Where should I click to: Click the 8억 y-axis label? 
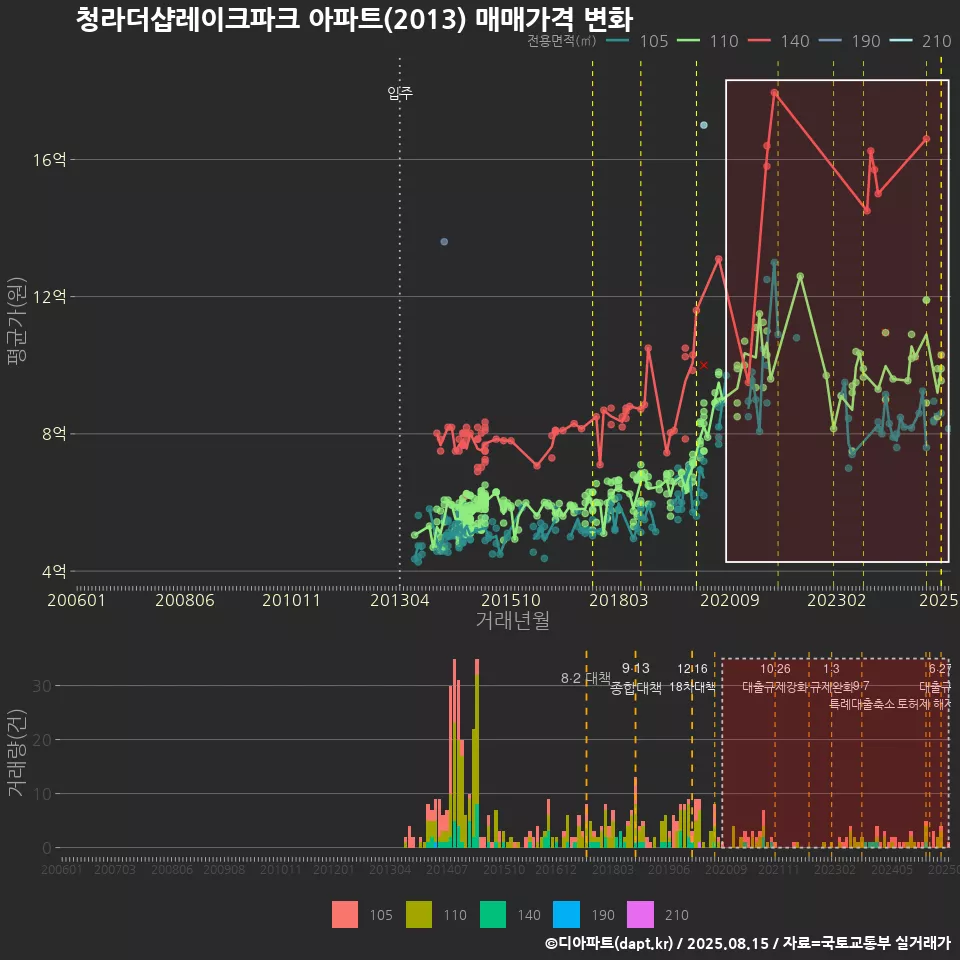coord(54,434)
